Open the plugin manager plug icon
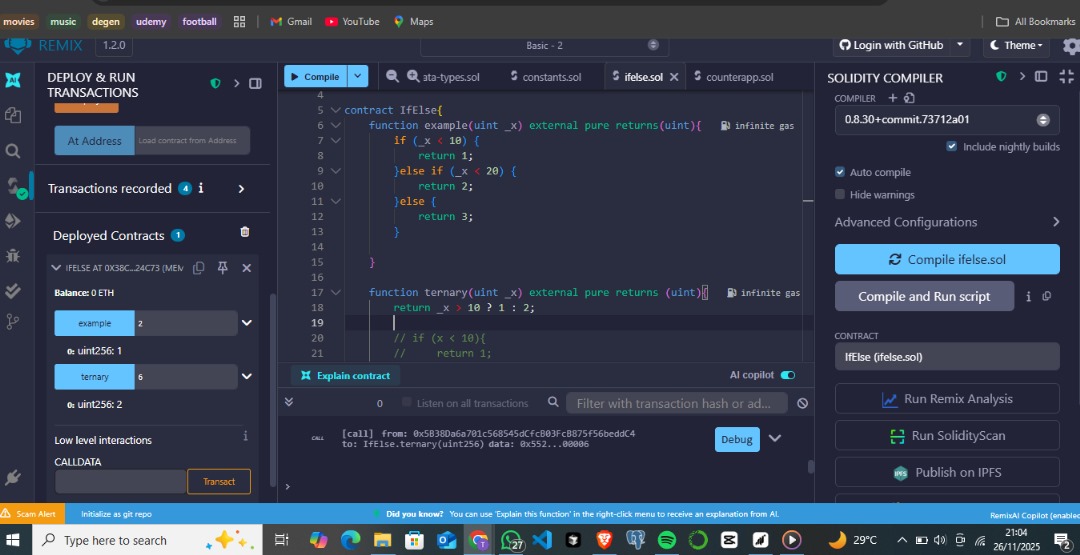The width and height of the screenshot is (1080, 555). point(12,477)
